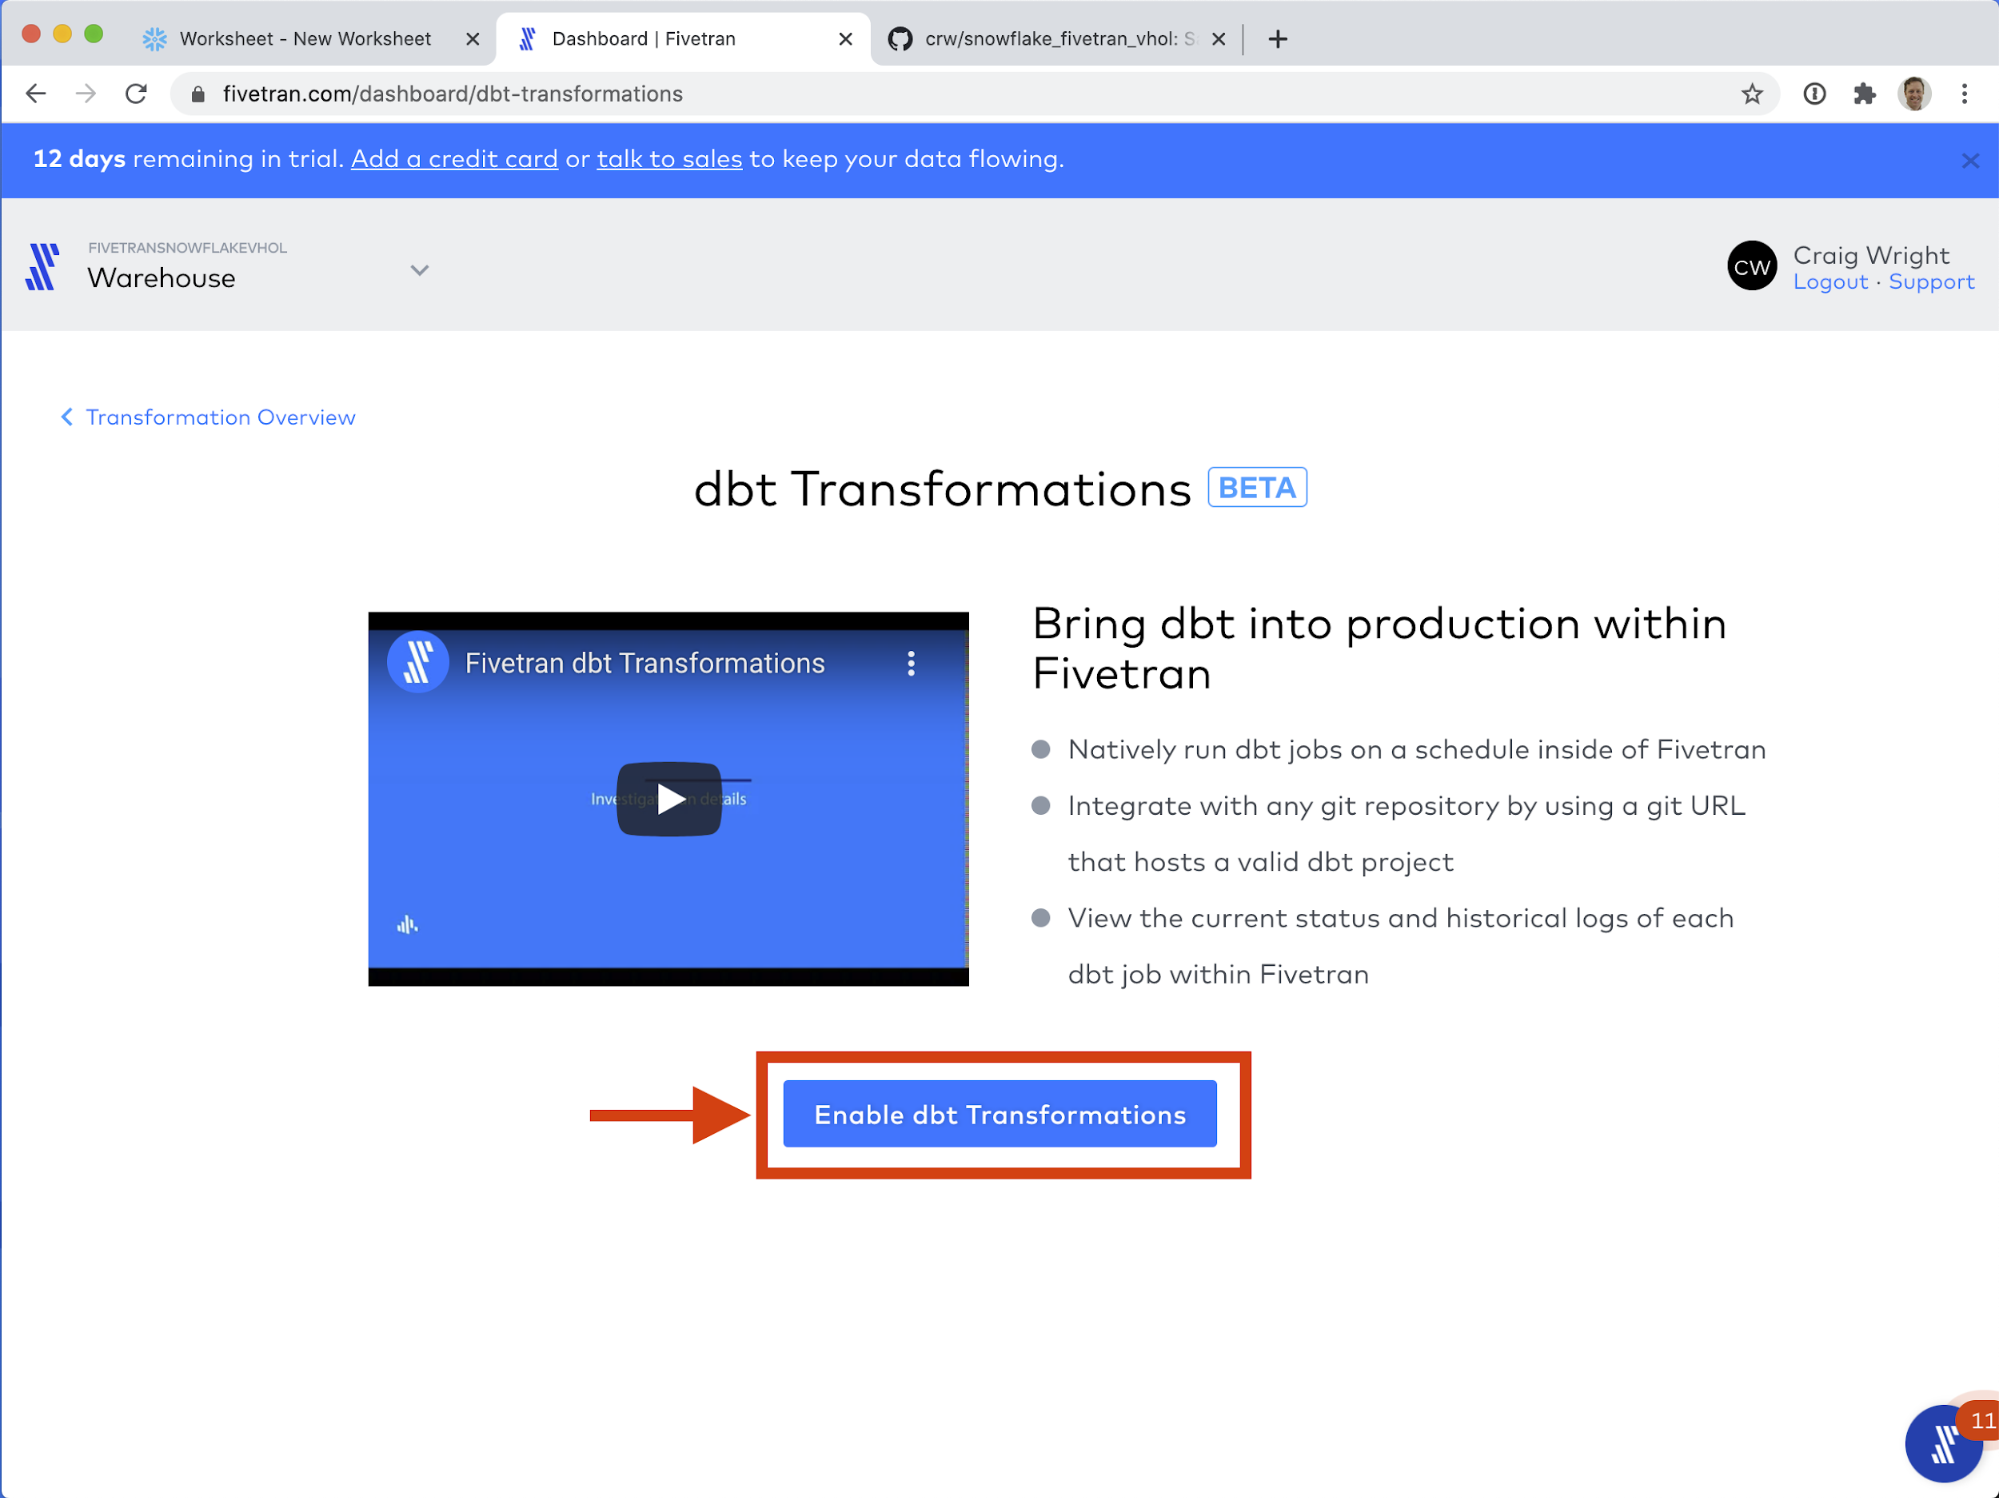Dismiss the trial banner with X
The width and height of the screenshot is (1999, 1499).
pos(1969,161)
